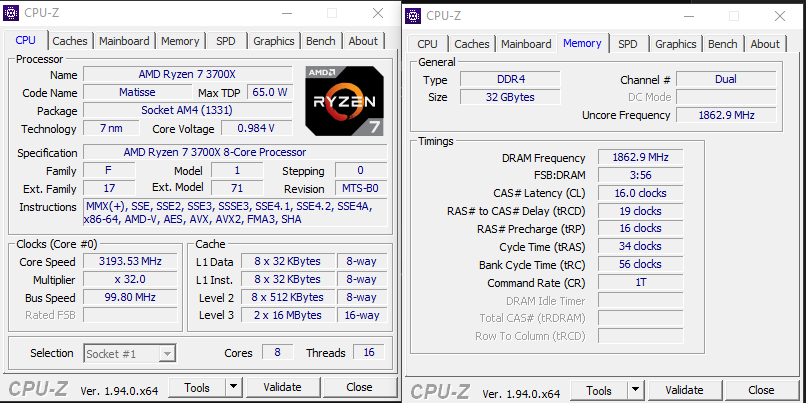Click the Threads value 16
806x403 pixels.
(x=369, y=353)
